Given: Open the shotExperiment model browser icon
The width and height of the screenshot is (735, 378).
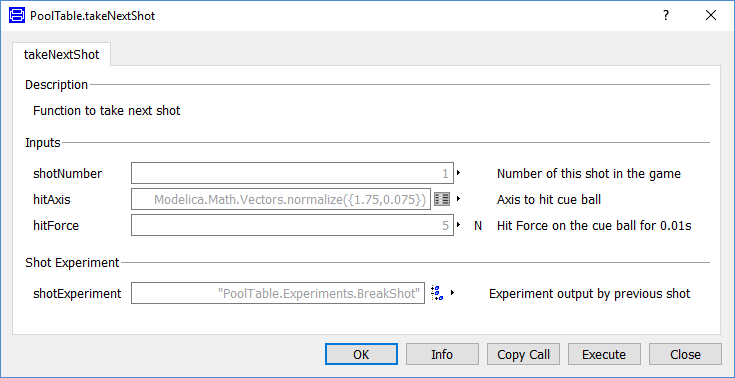Looking at the screenshot, I should tap(437, 293).
